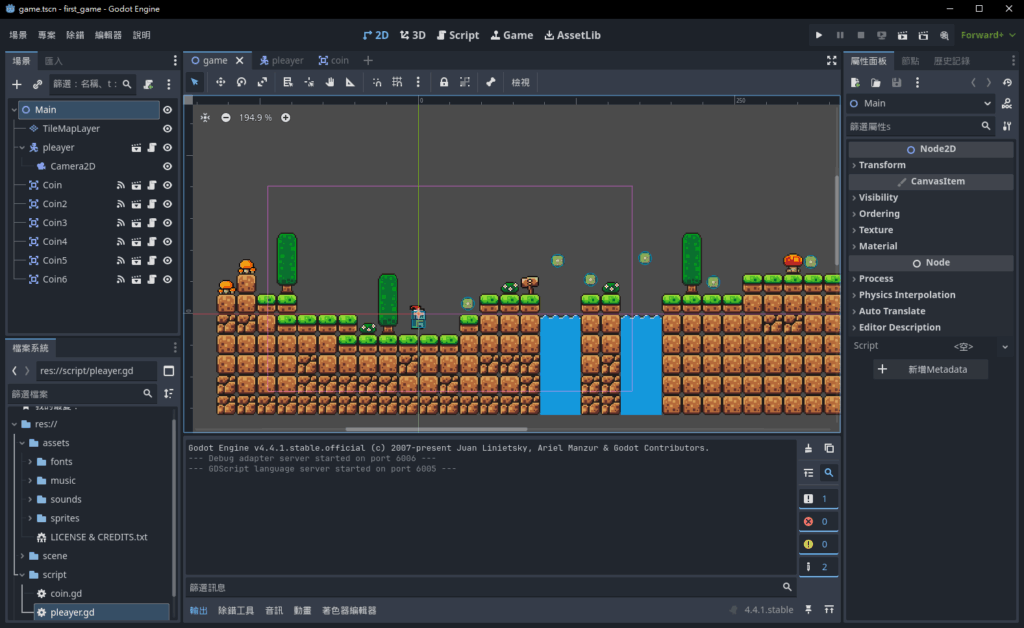Click the add new node plus icon
The width and height of the screenshot is (1024, 628).
coord(17,84)
